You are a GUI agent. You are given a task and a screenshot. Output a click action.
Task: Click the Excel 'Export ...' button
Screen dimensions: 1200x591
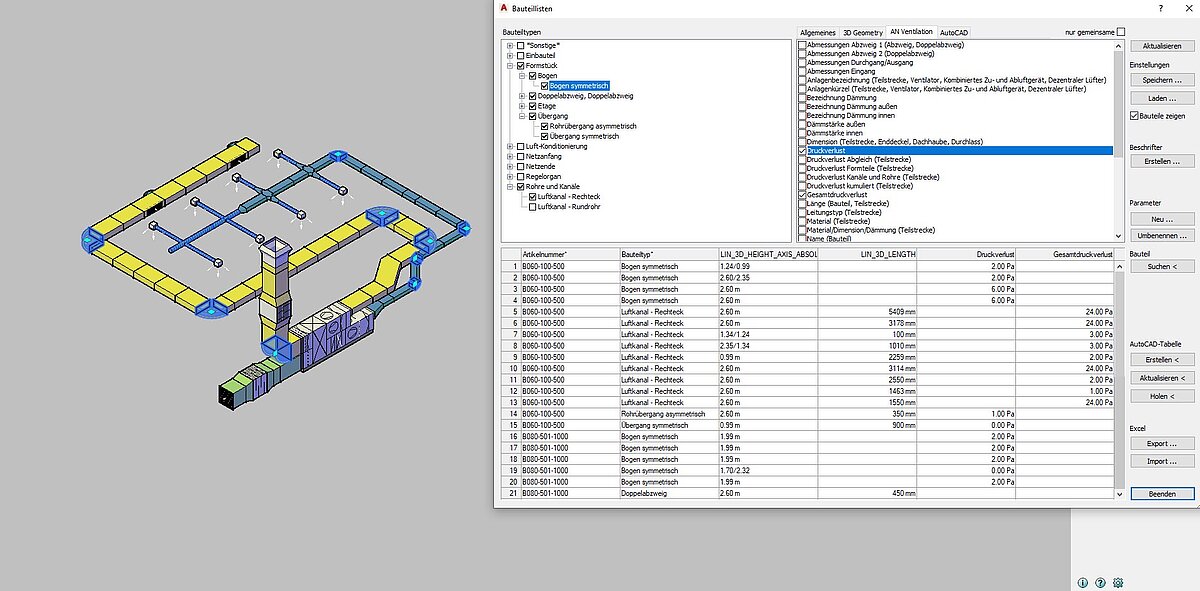pyautogui.click(x=1161, y=443)
